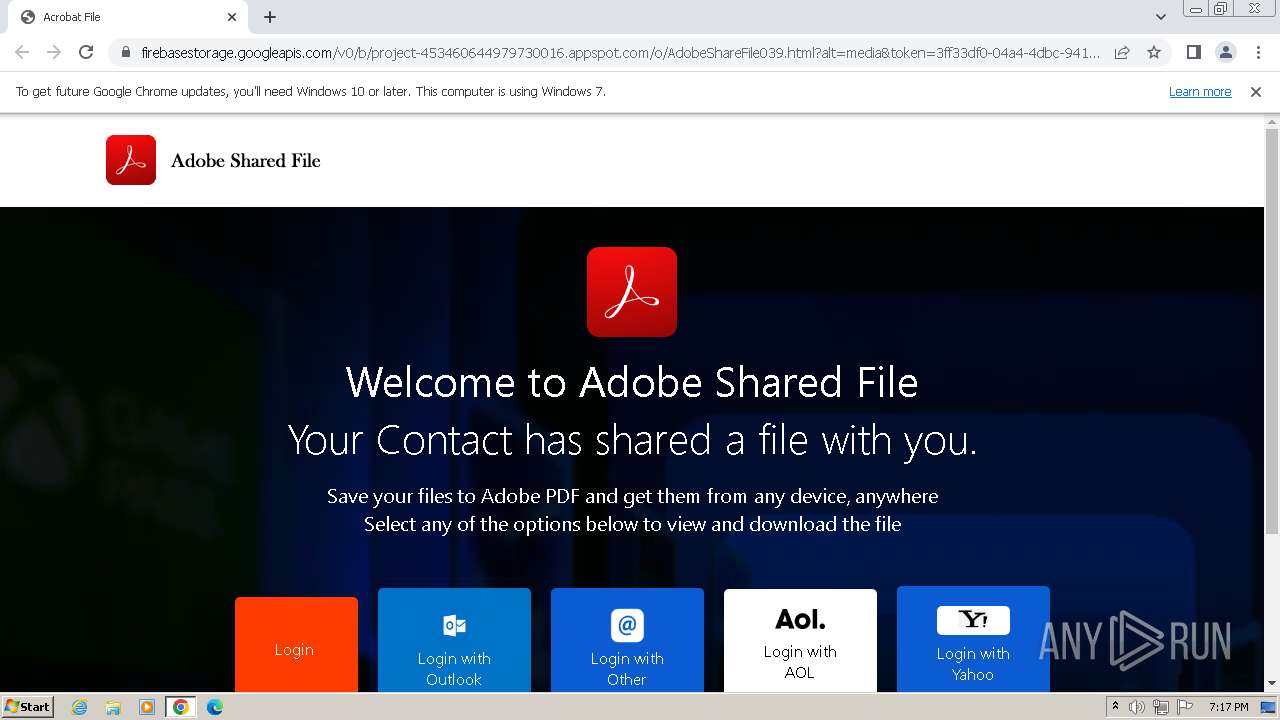Open the Chrome three-dot menu
This screenshot has height=720, width=1280.
(1258, 52)
